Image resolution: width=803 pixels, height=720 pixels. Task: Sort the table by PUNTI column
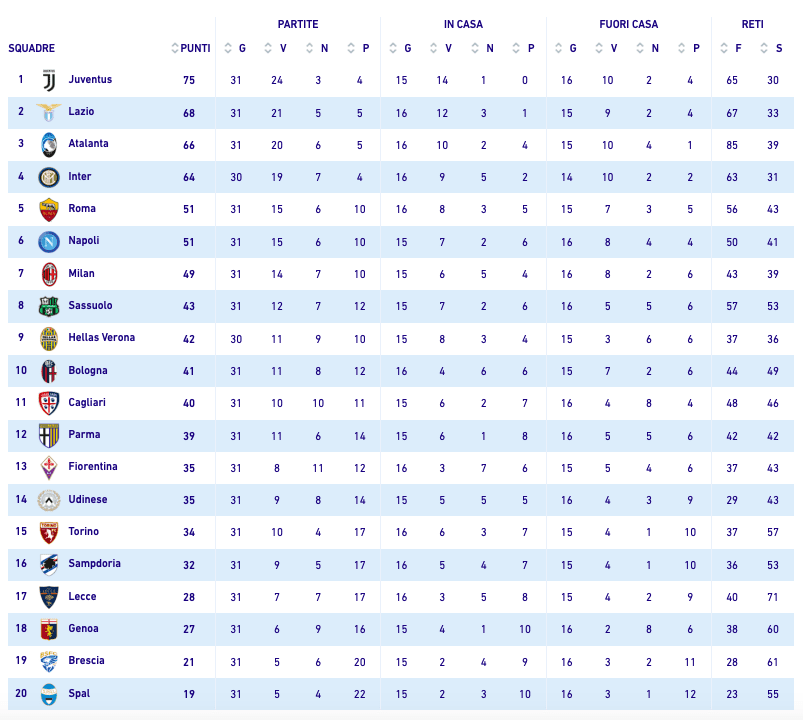point(194,48)
